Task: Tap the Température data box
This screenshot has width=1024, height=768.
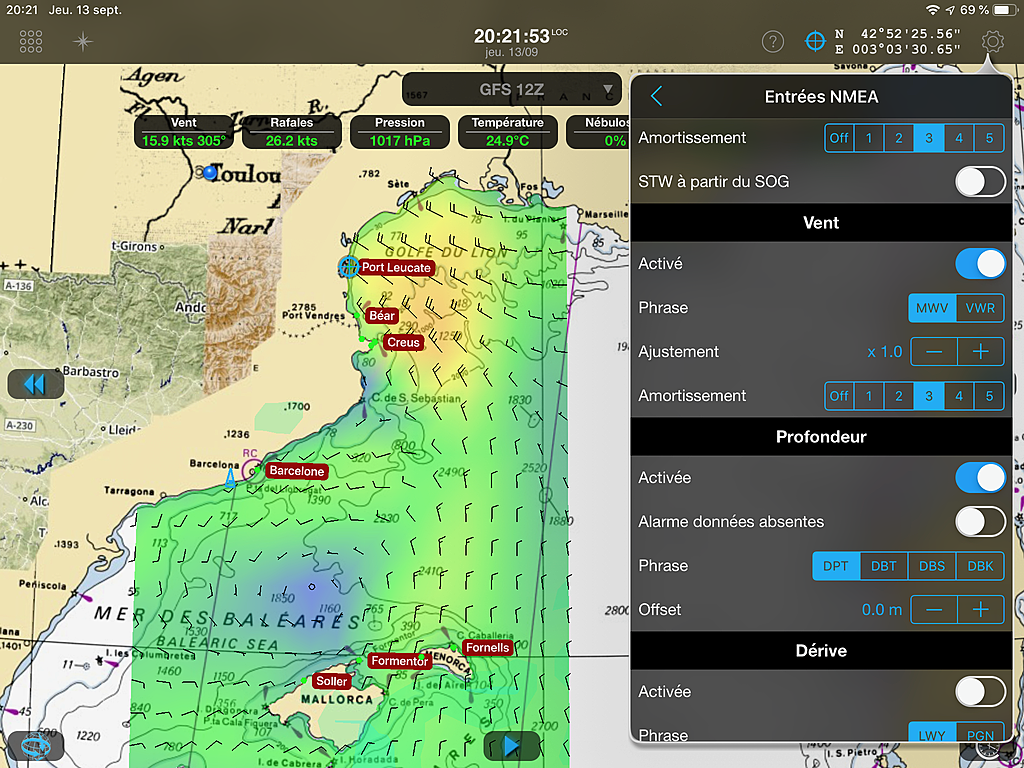Action: click(507, 132)
